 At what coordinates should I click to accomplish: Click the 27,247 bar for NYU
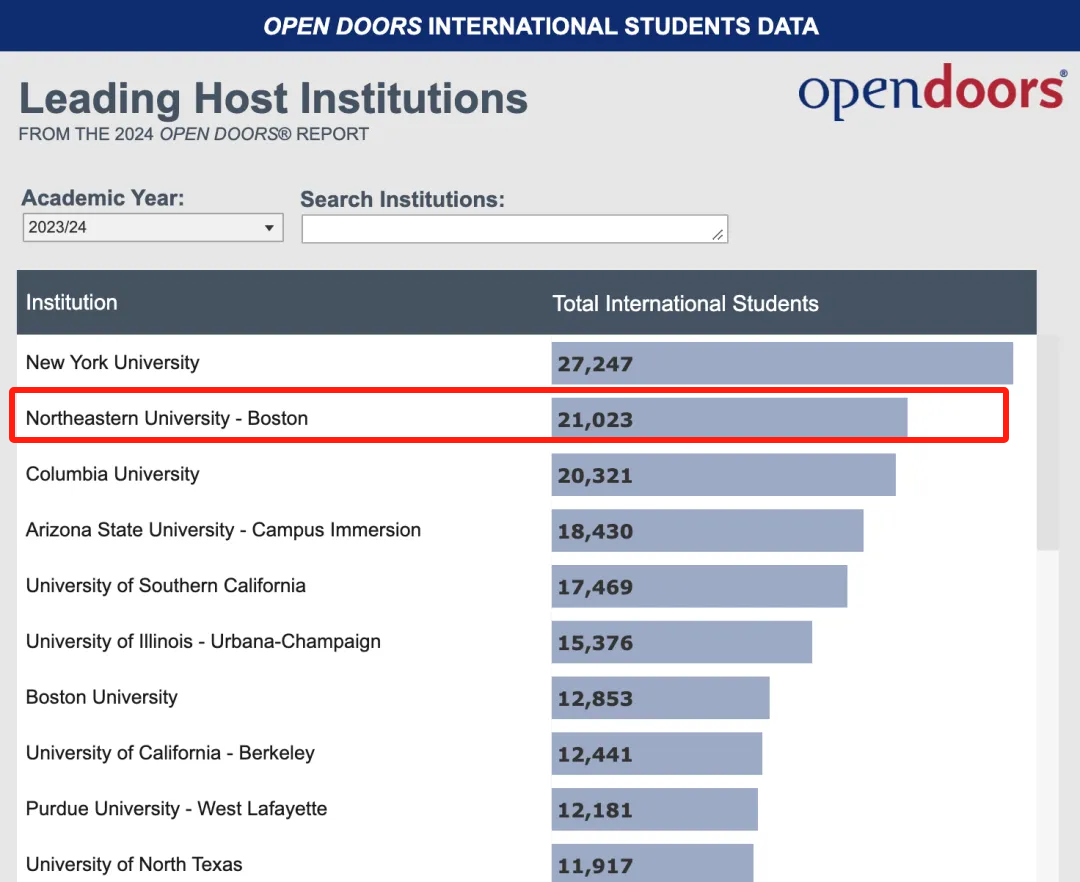coord(782,363)
